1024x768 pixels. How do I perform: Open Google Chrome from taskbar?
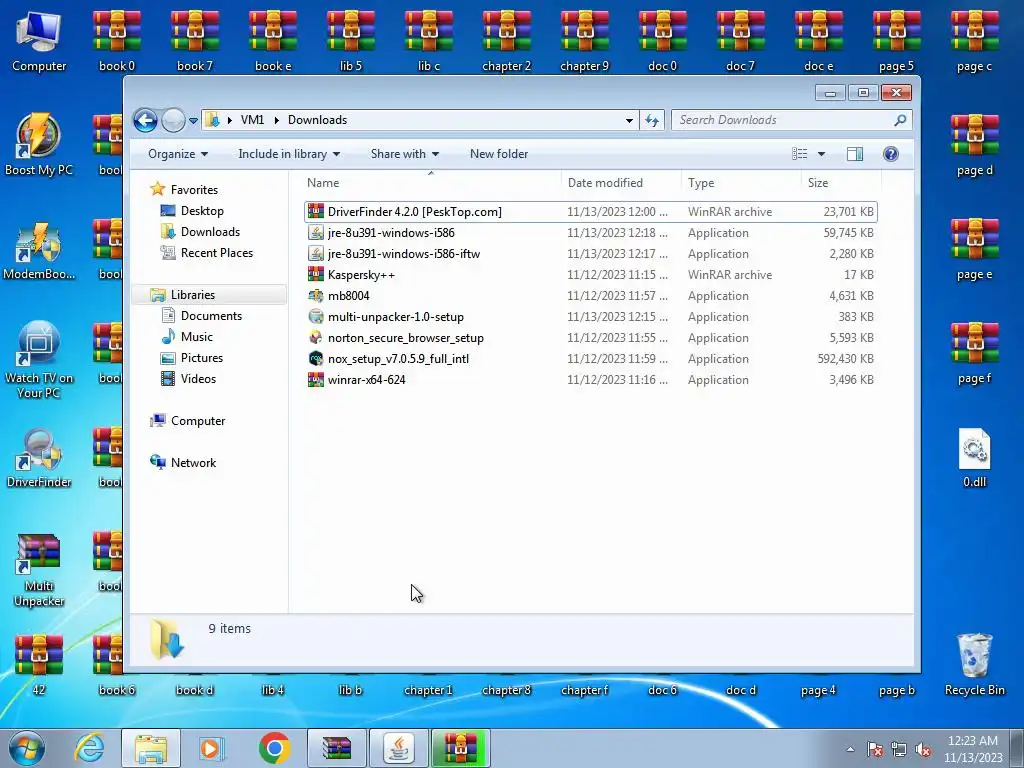click(274, 748)
